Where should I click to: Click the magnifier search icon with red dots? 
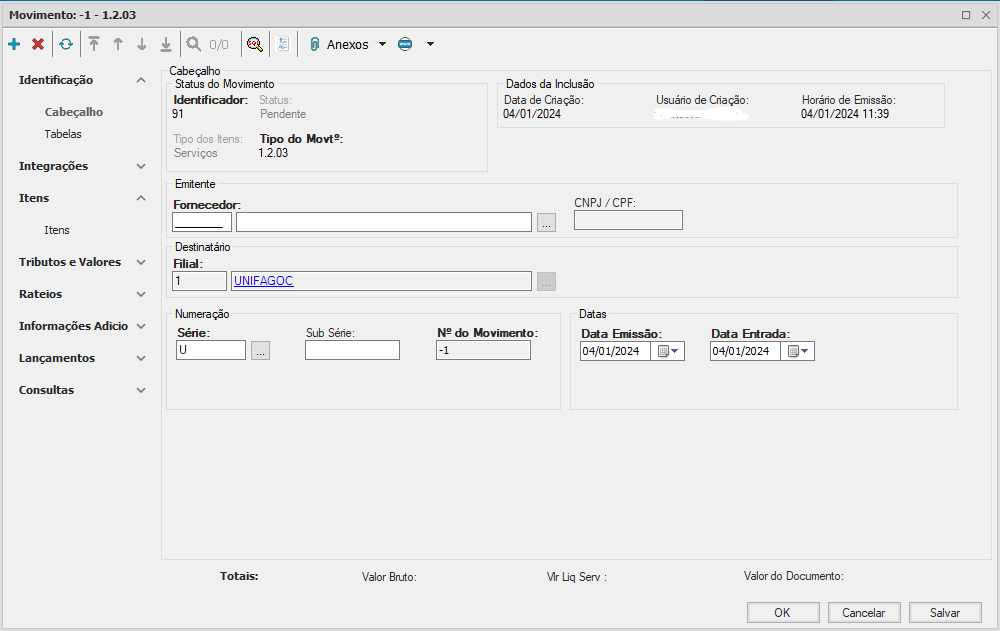[255, 44]
